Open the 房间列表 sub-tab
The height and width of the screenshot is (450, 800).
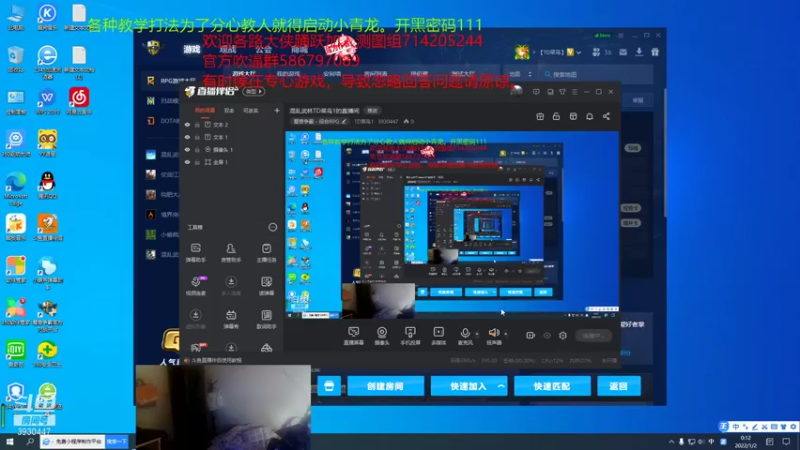[x=375, y=74]
